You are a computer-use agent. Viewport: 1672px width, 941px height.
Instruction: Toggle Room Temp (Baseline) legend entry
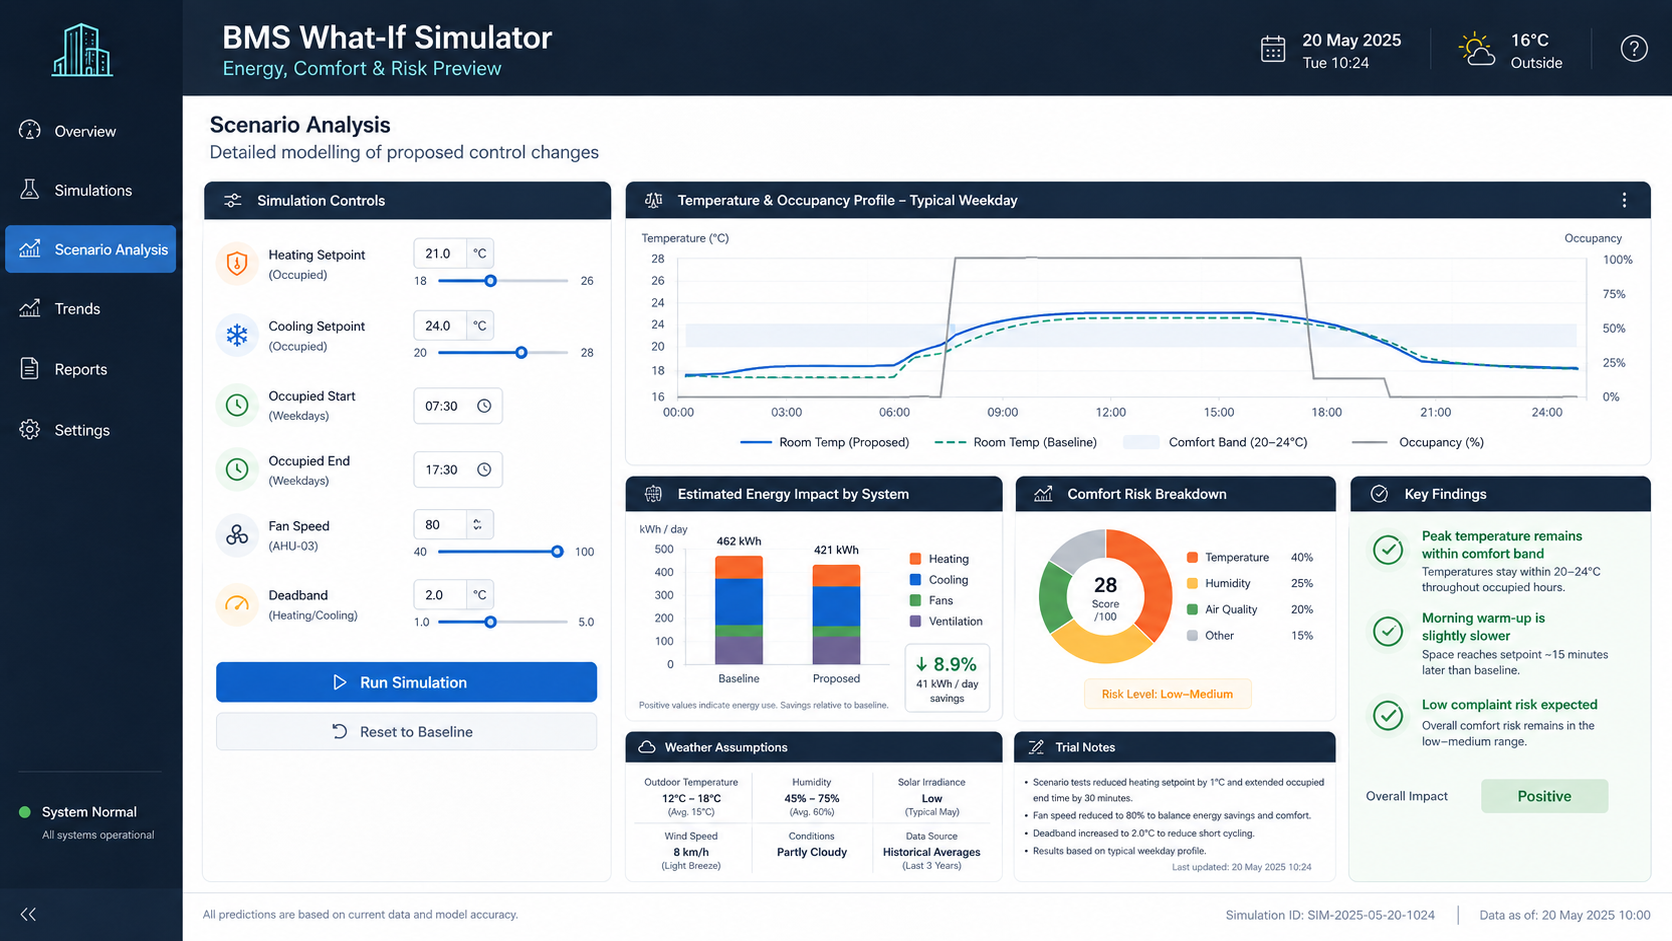pos(1015,442)
